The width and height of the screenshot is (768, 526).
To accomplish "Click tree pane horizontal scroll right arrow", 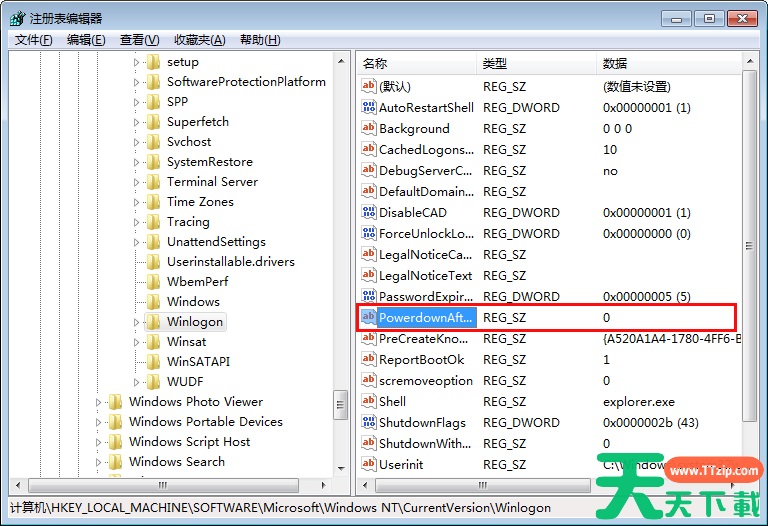I will tap(323, 485).
